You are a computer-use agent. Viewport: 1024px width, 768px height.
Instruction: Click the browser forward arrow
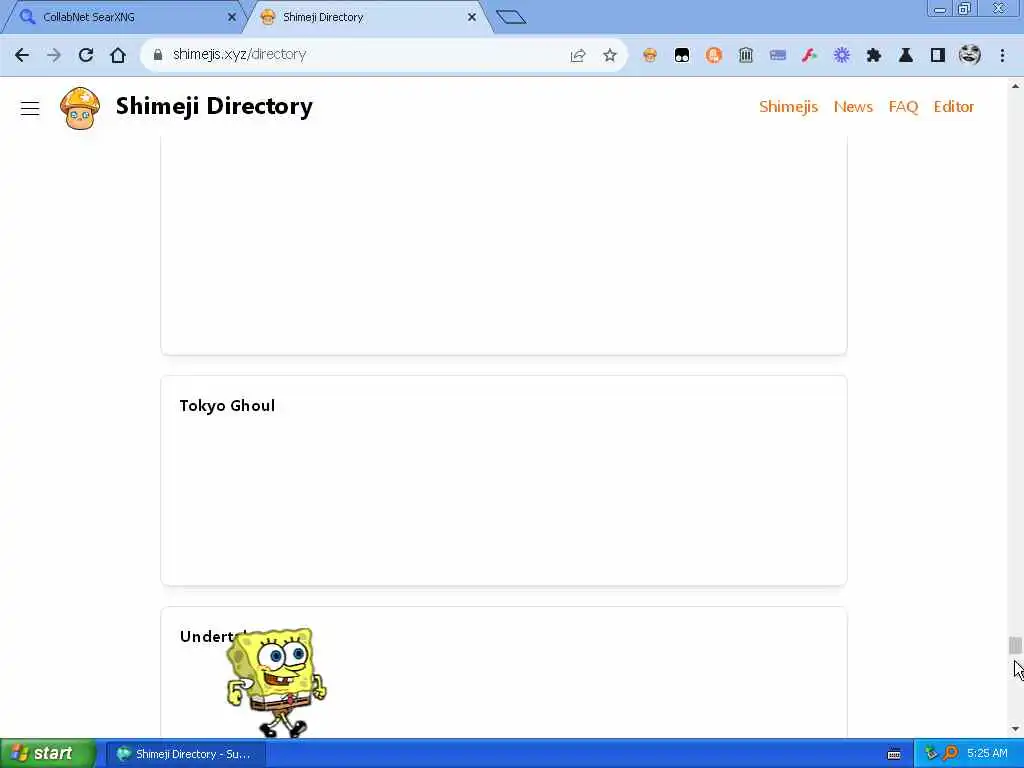point(54,55)
